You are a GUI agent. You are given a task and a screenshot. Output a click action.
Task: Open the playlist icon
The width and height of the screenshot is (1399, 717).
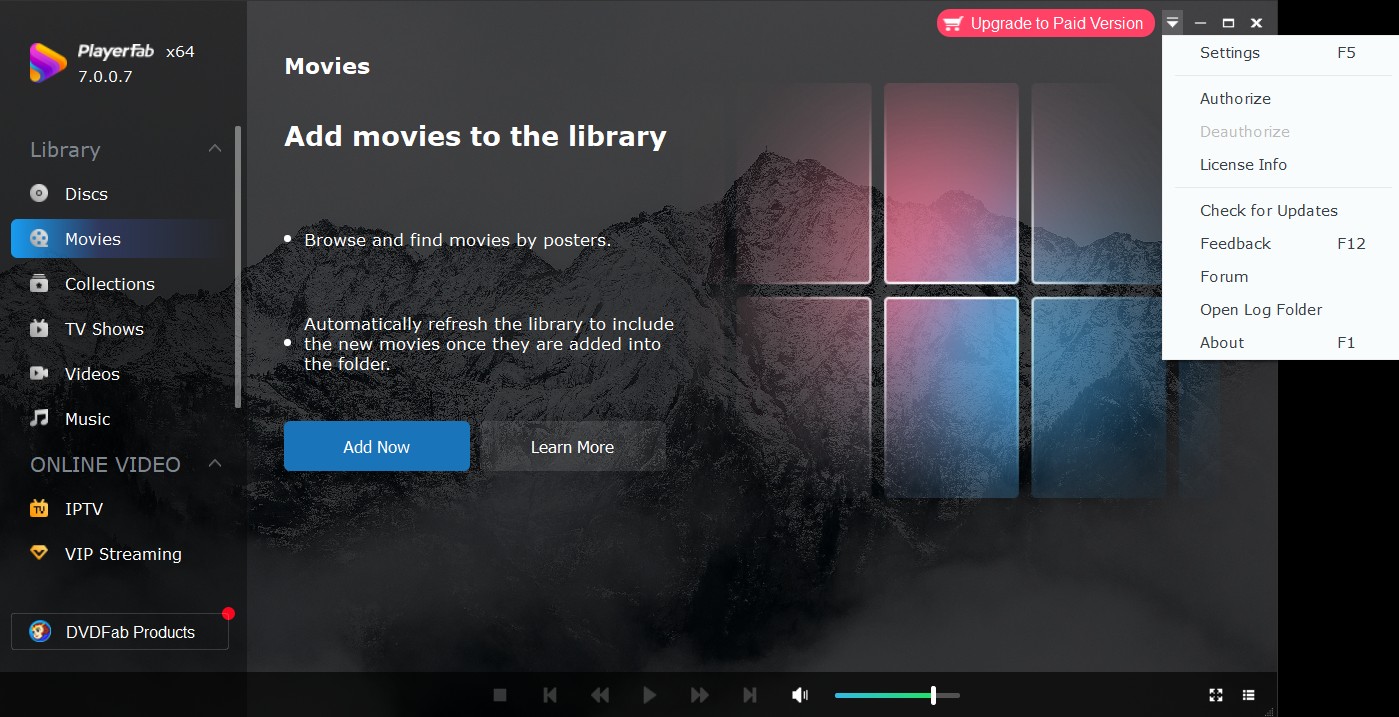(1249, 695)
